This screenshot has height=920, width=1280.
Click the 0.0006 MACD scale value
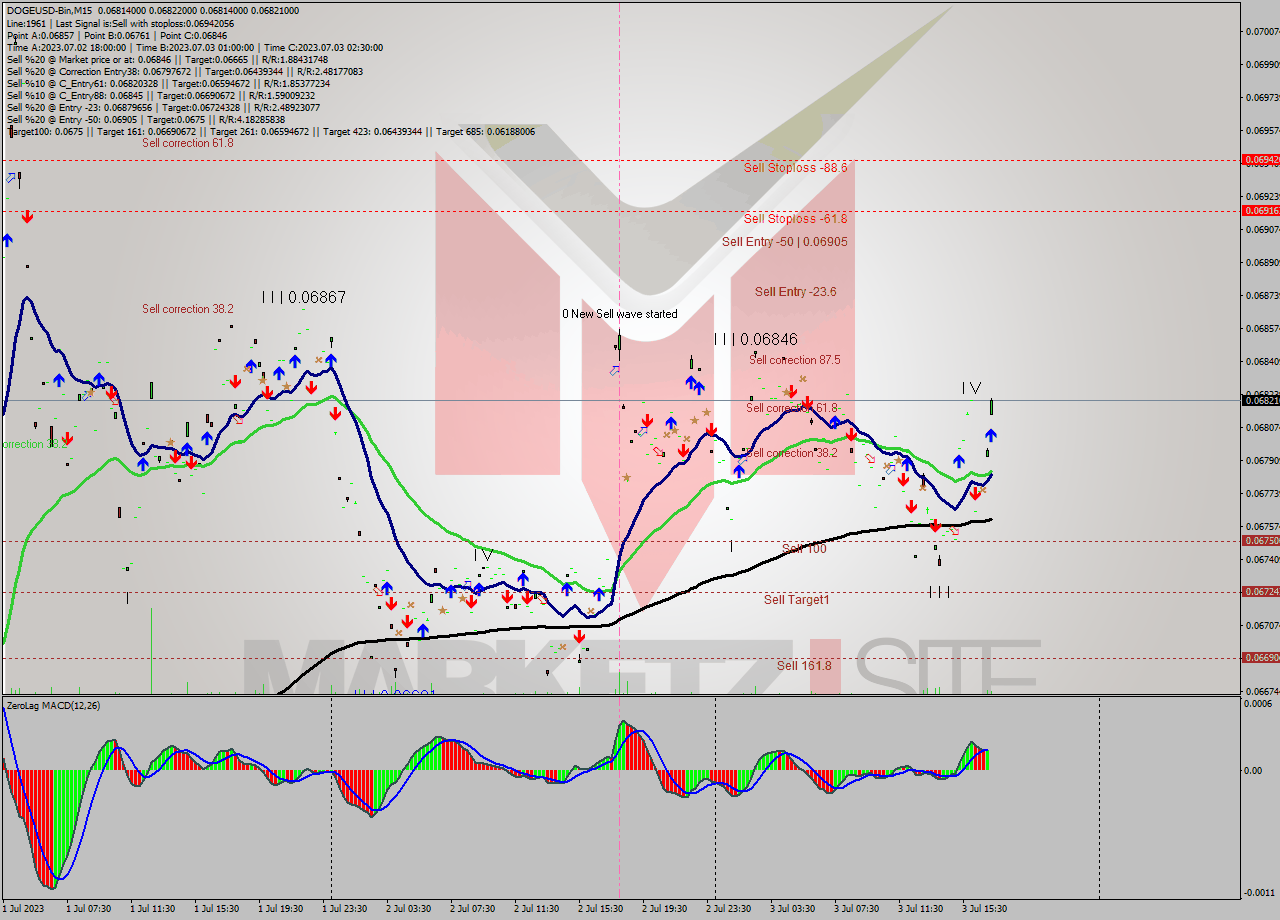coord(1259,703)
